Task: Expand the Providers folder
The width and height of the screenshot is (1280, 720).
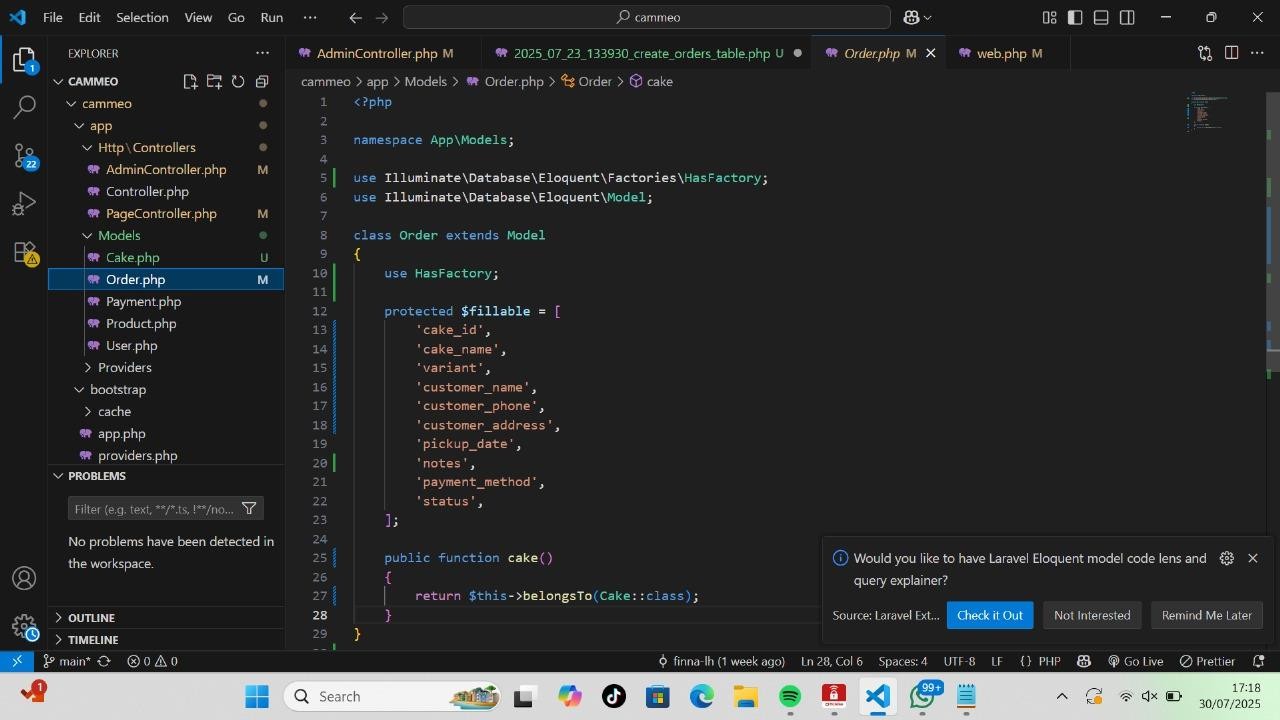Action: (x=124, y=367)
